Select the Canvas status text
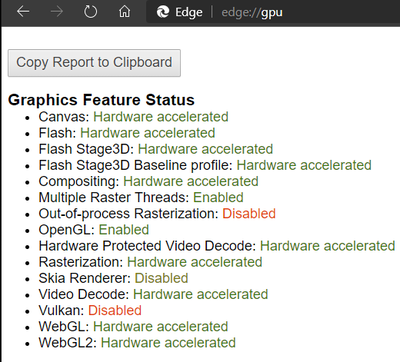The image size is (400, 362). [x=161, y=117]
